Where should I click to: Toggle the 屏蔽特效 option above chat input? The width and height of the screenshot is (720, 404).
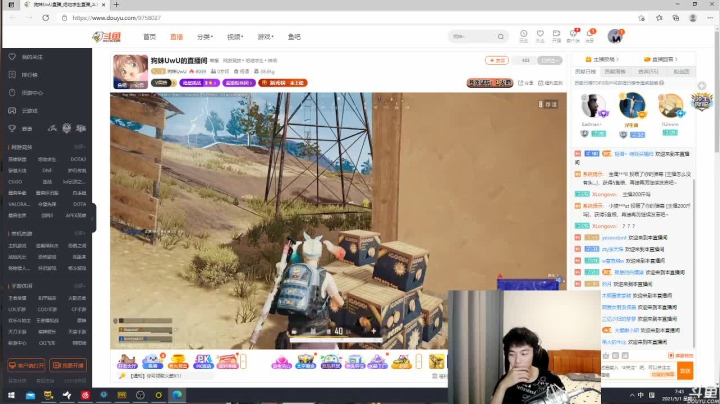[681, 356]
